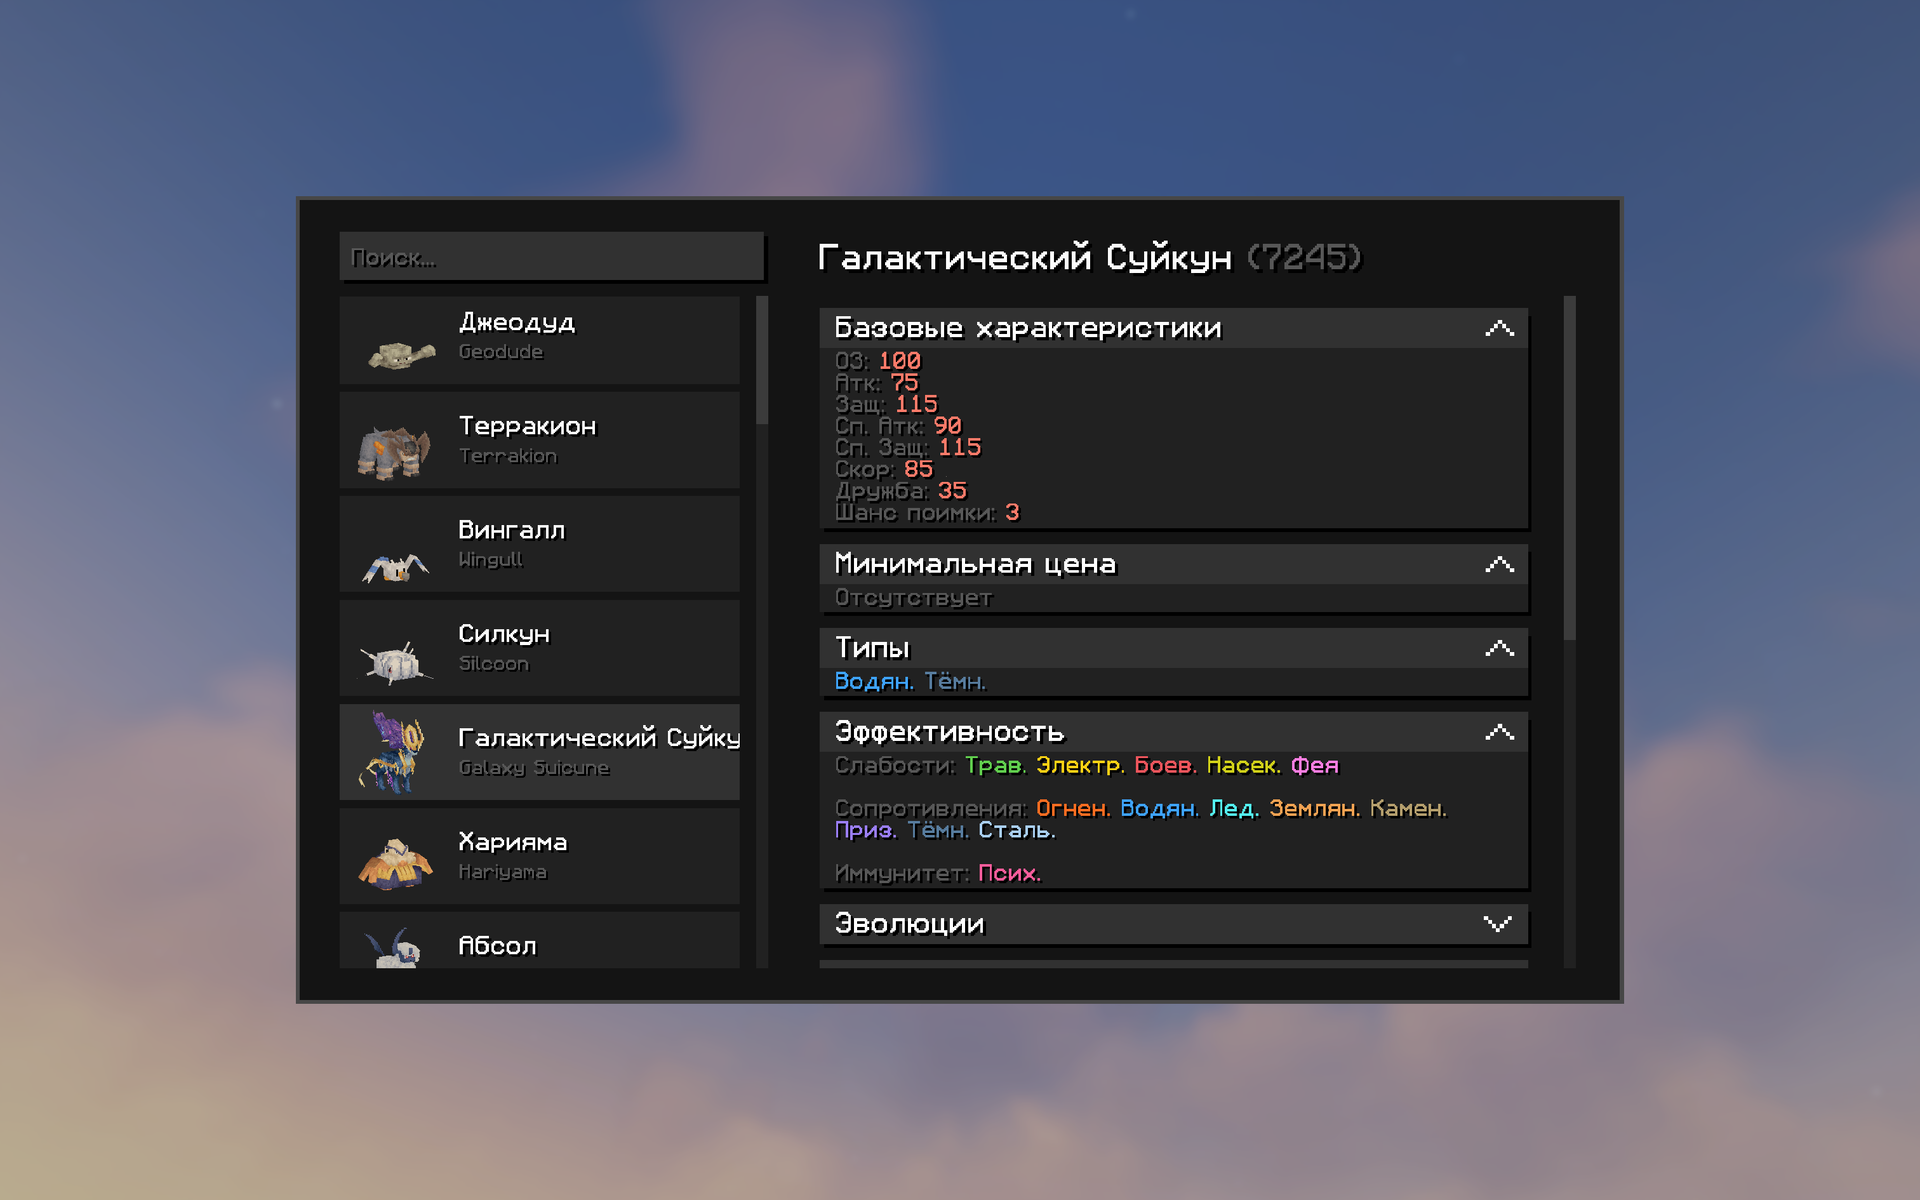Viewport: 1920px width, 1200px height.
Task: Collapse the Минимальная цена section arrow
Action: [1499, 564]
